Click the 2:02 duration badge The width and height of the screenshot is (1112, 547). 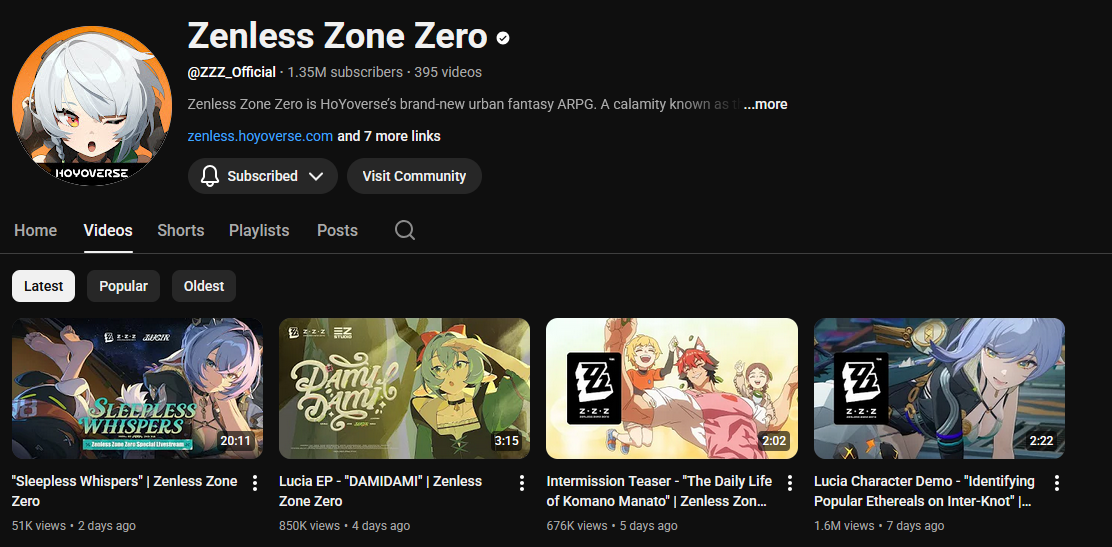(774, 441)
